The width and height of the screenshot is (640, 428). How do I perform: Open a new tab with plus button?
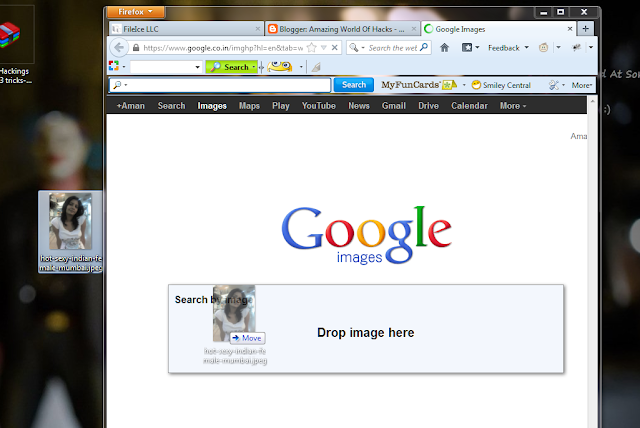[585, 29]
